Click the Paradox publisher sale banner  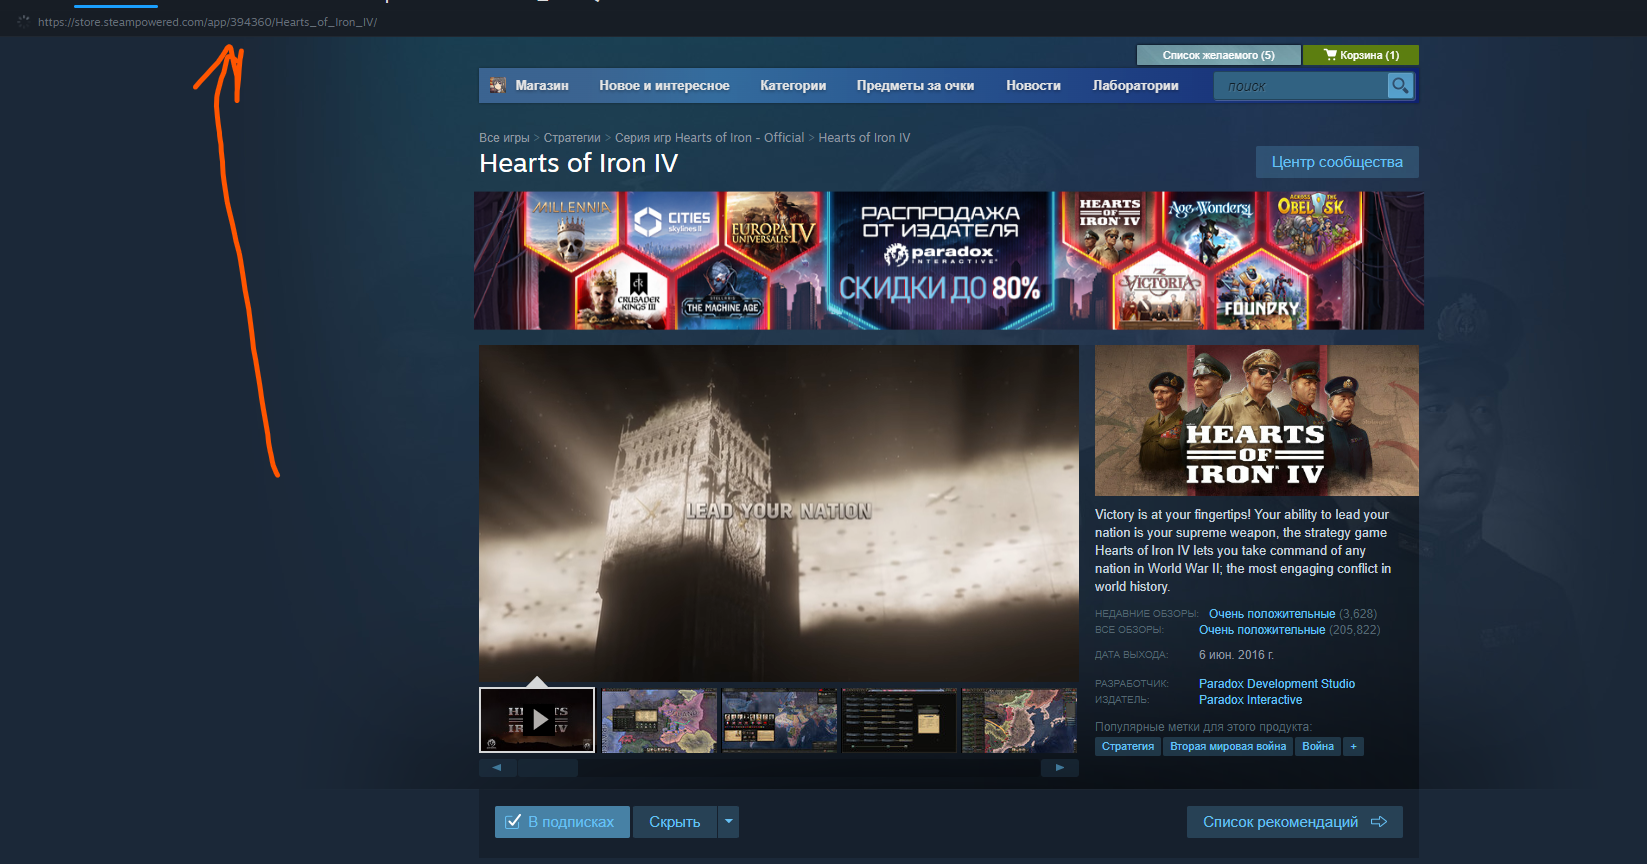tap(949, 261)
